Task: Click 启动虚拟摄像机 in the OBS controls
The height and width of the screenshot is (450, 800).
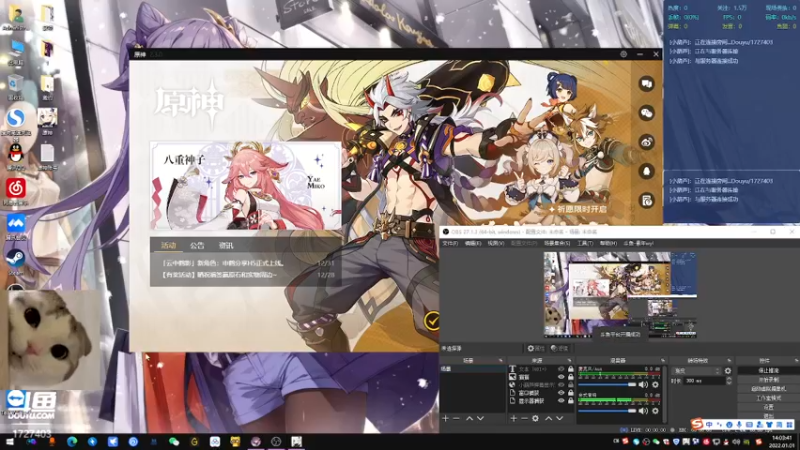Action: [768, 389]
